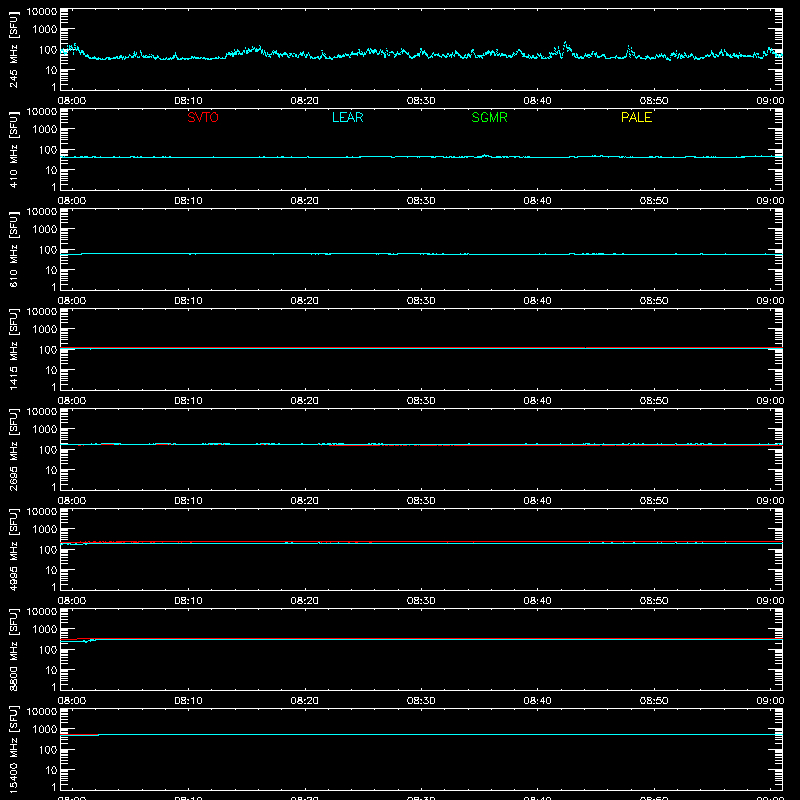The height and width of the screenshot is (800, 800).
Task: Click the 08:00 tick label of 610 MHz plot
Action: 72,301
